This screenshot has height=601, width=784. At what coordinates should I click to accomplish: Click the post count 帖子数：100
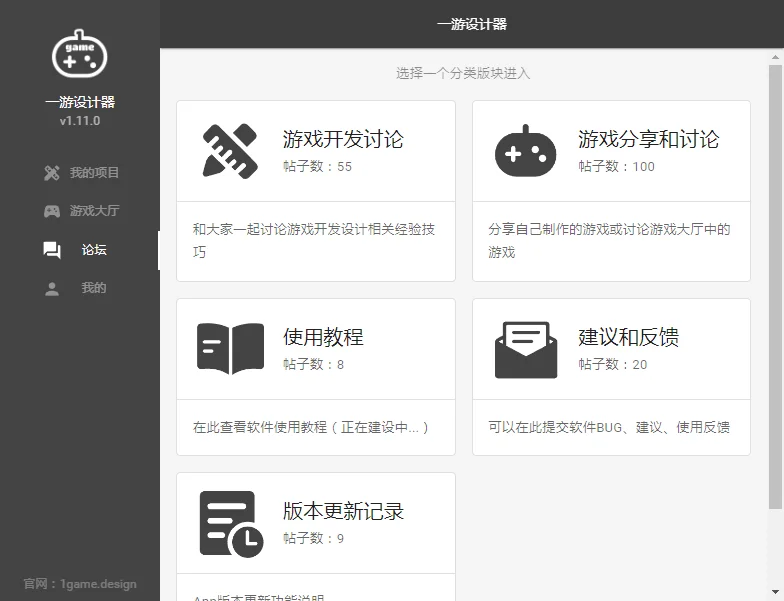tap(616, 166)
